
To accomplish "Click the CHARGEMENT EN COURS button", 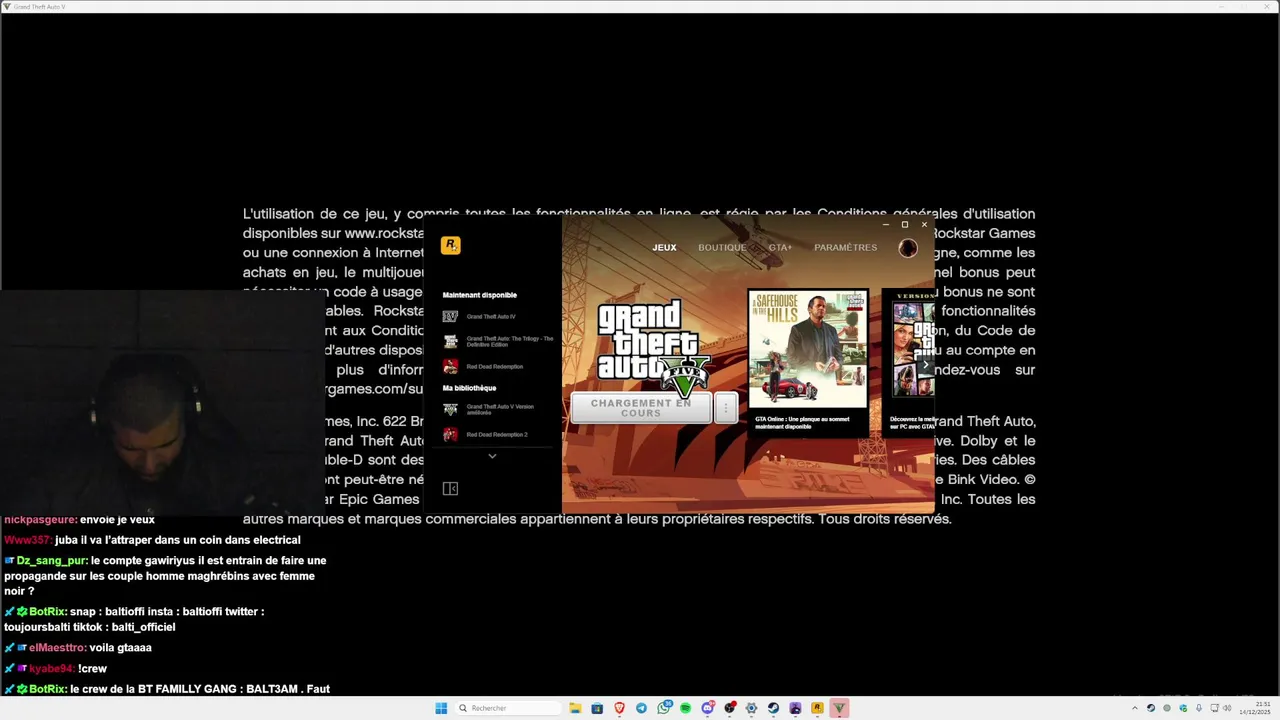I will point(641,408).
